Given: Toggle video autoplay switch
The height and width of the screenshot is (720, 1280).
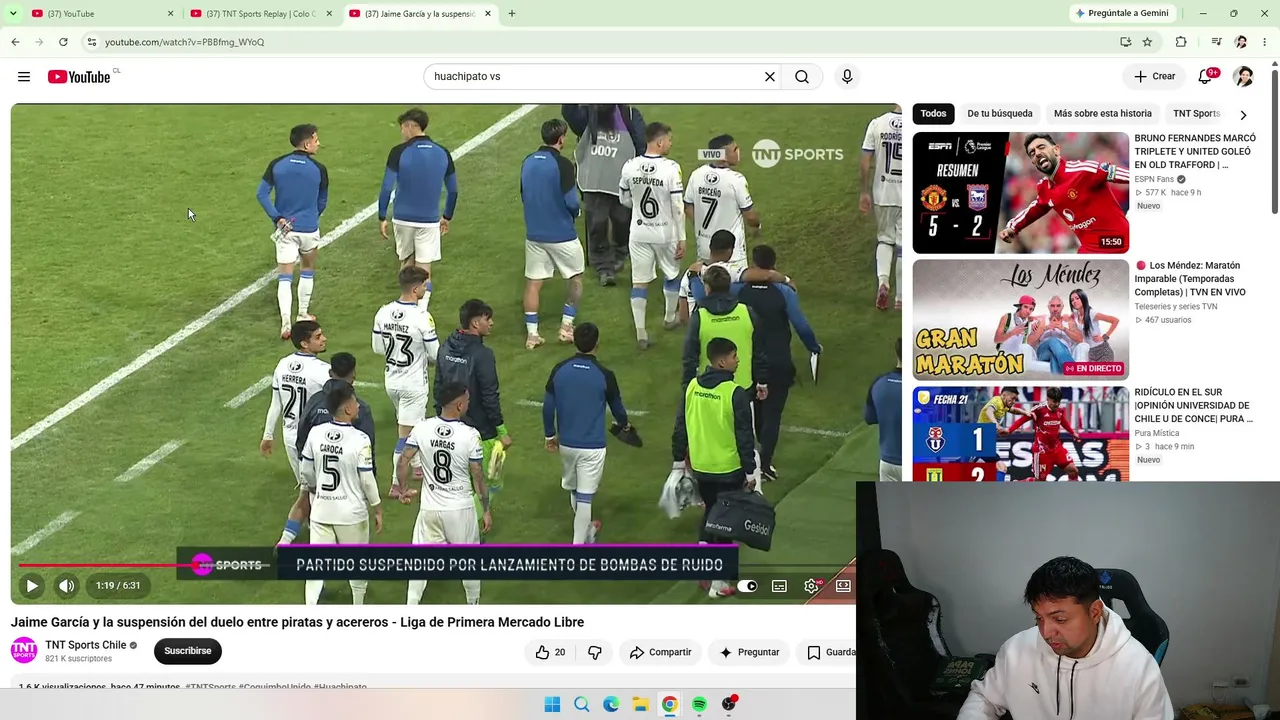Looking at the screenshot, I should (747, 586).
